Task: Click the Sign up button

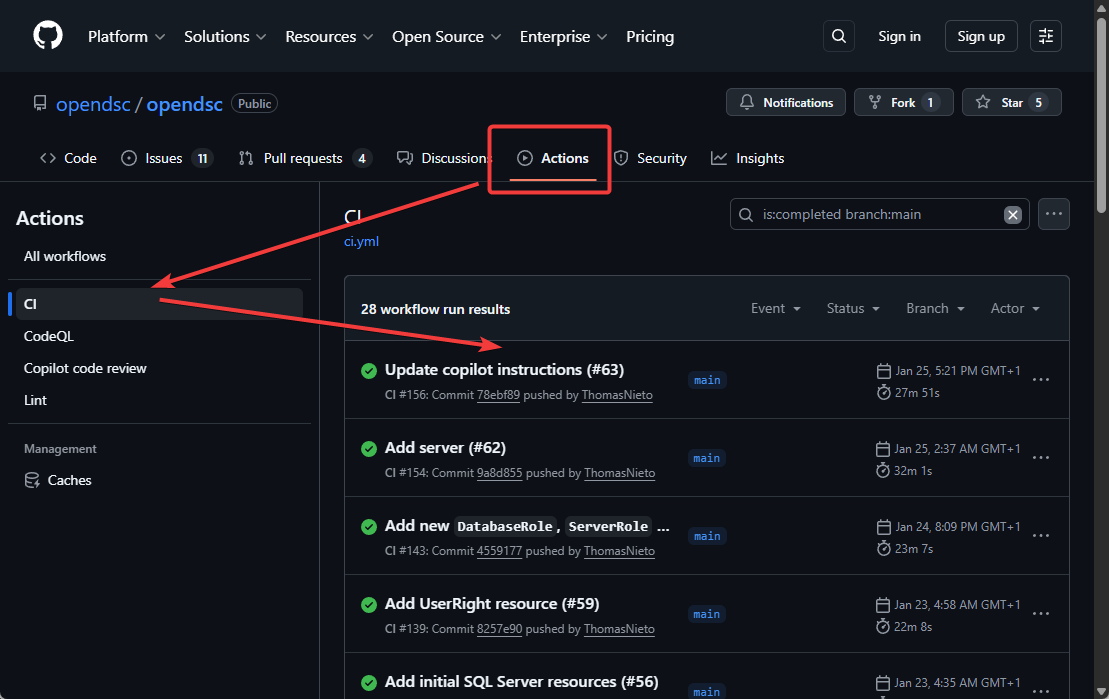Action: point(980,36)
